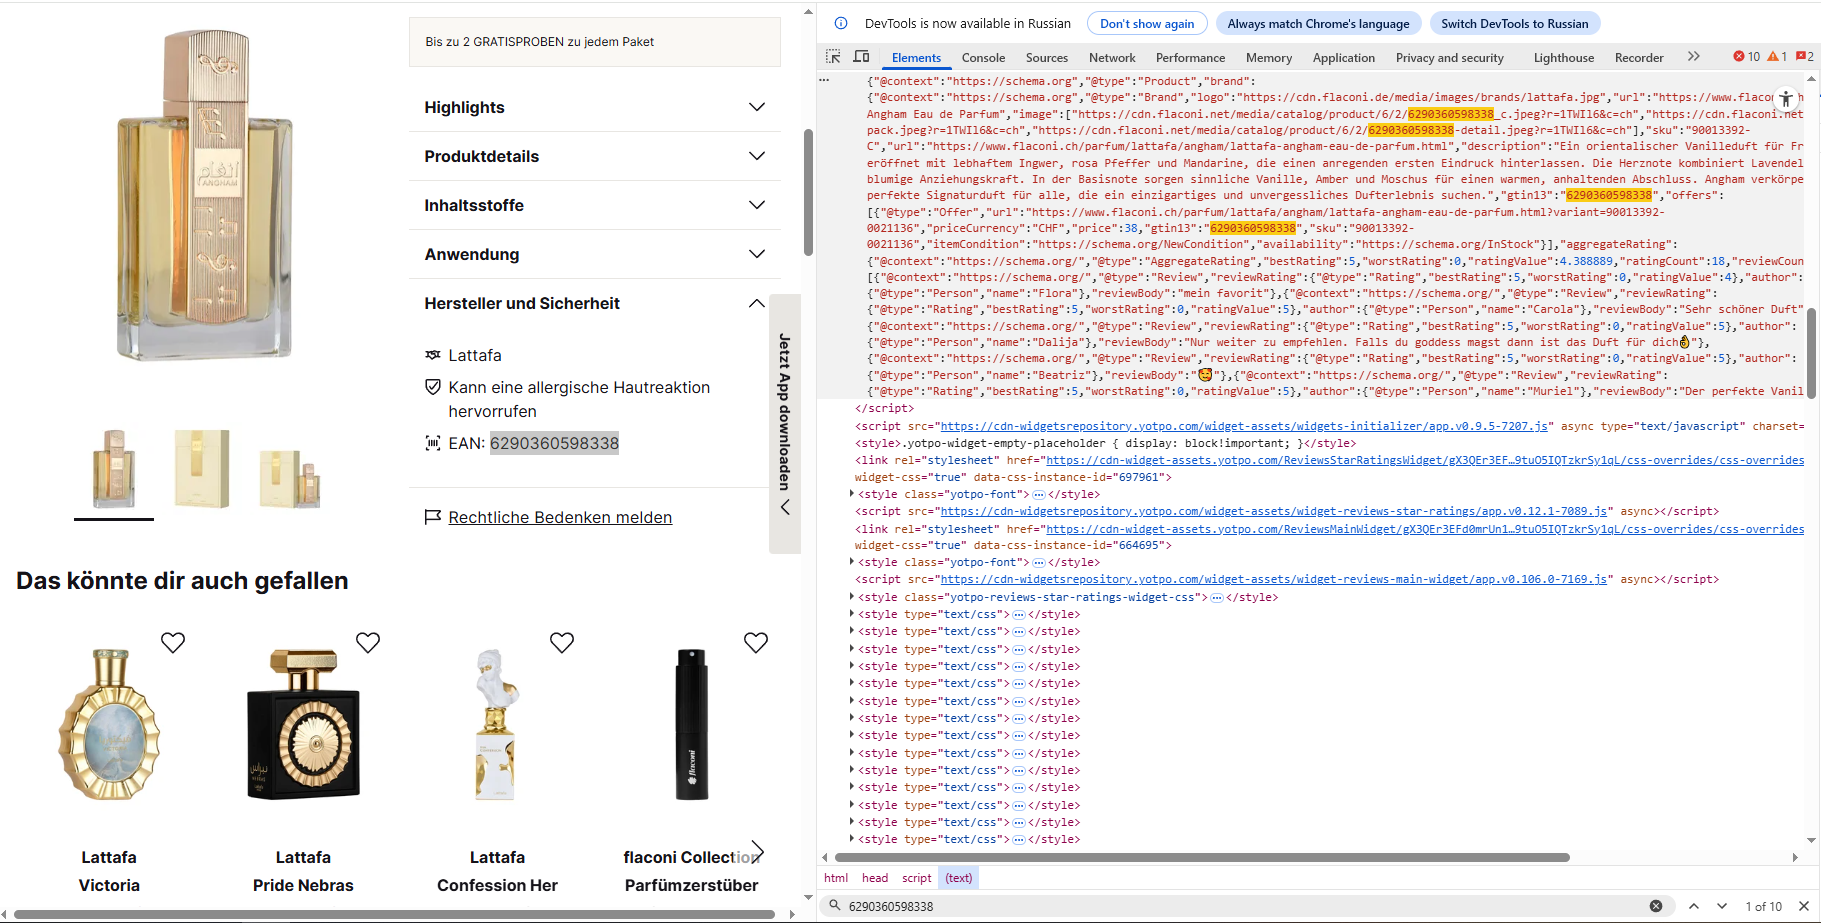Add Pride Nebras to wishlist heart

(368, 642)
